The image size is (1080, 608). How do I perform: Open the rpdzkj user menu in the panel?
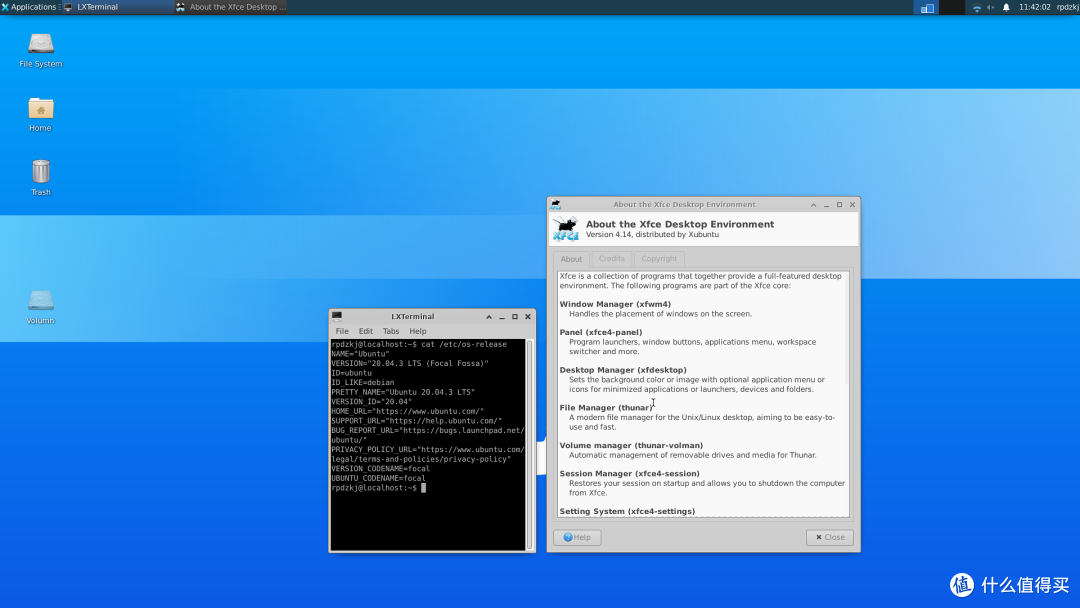point(1068,7)
